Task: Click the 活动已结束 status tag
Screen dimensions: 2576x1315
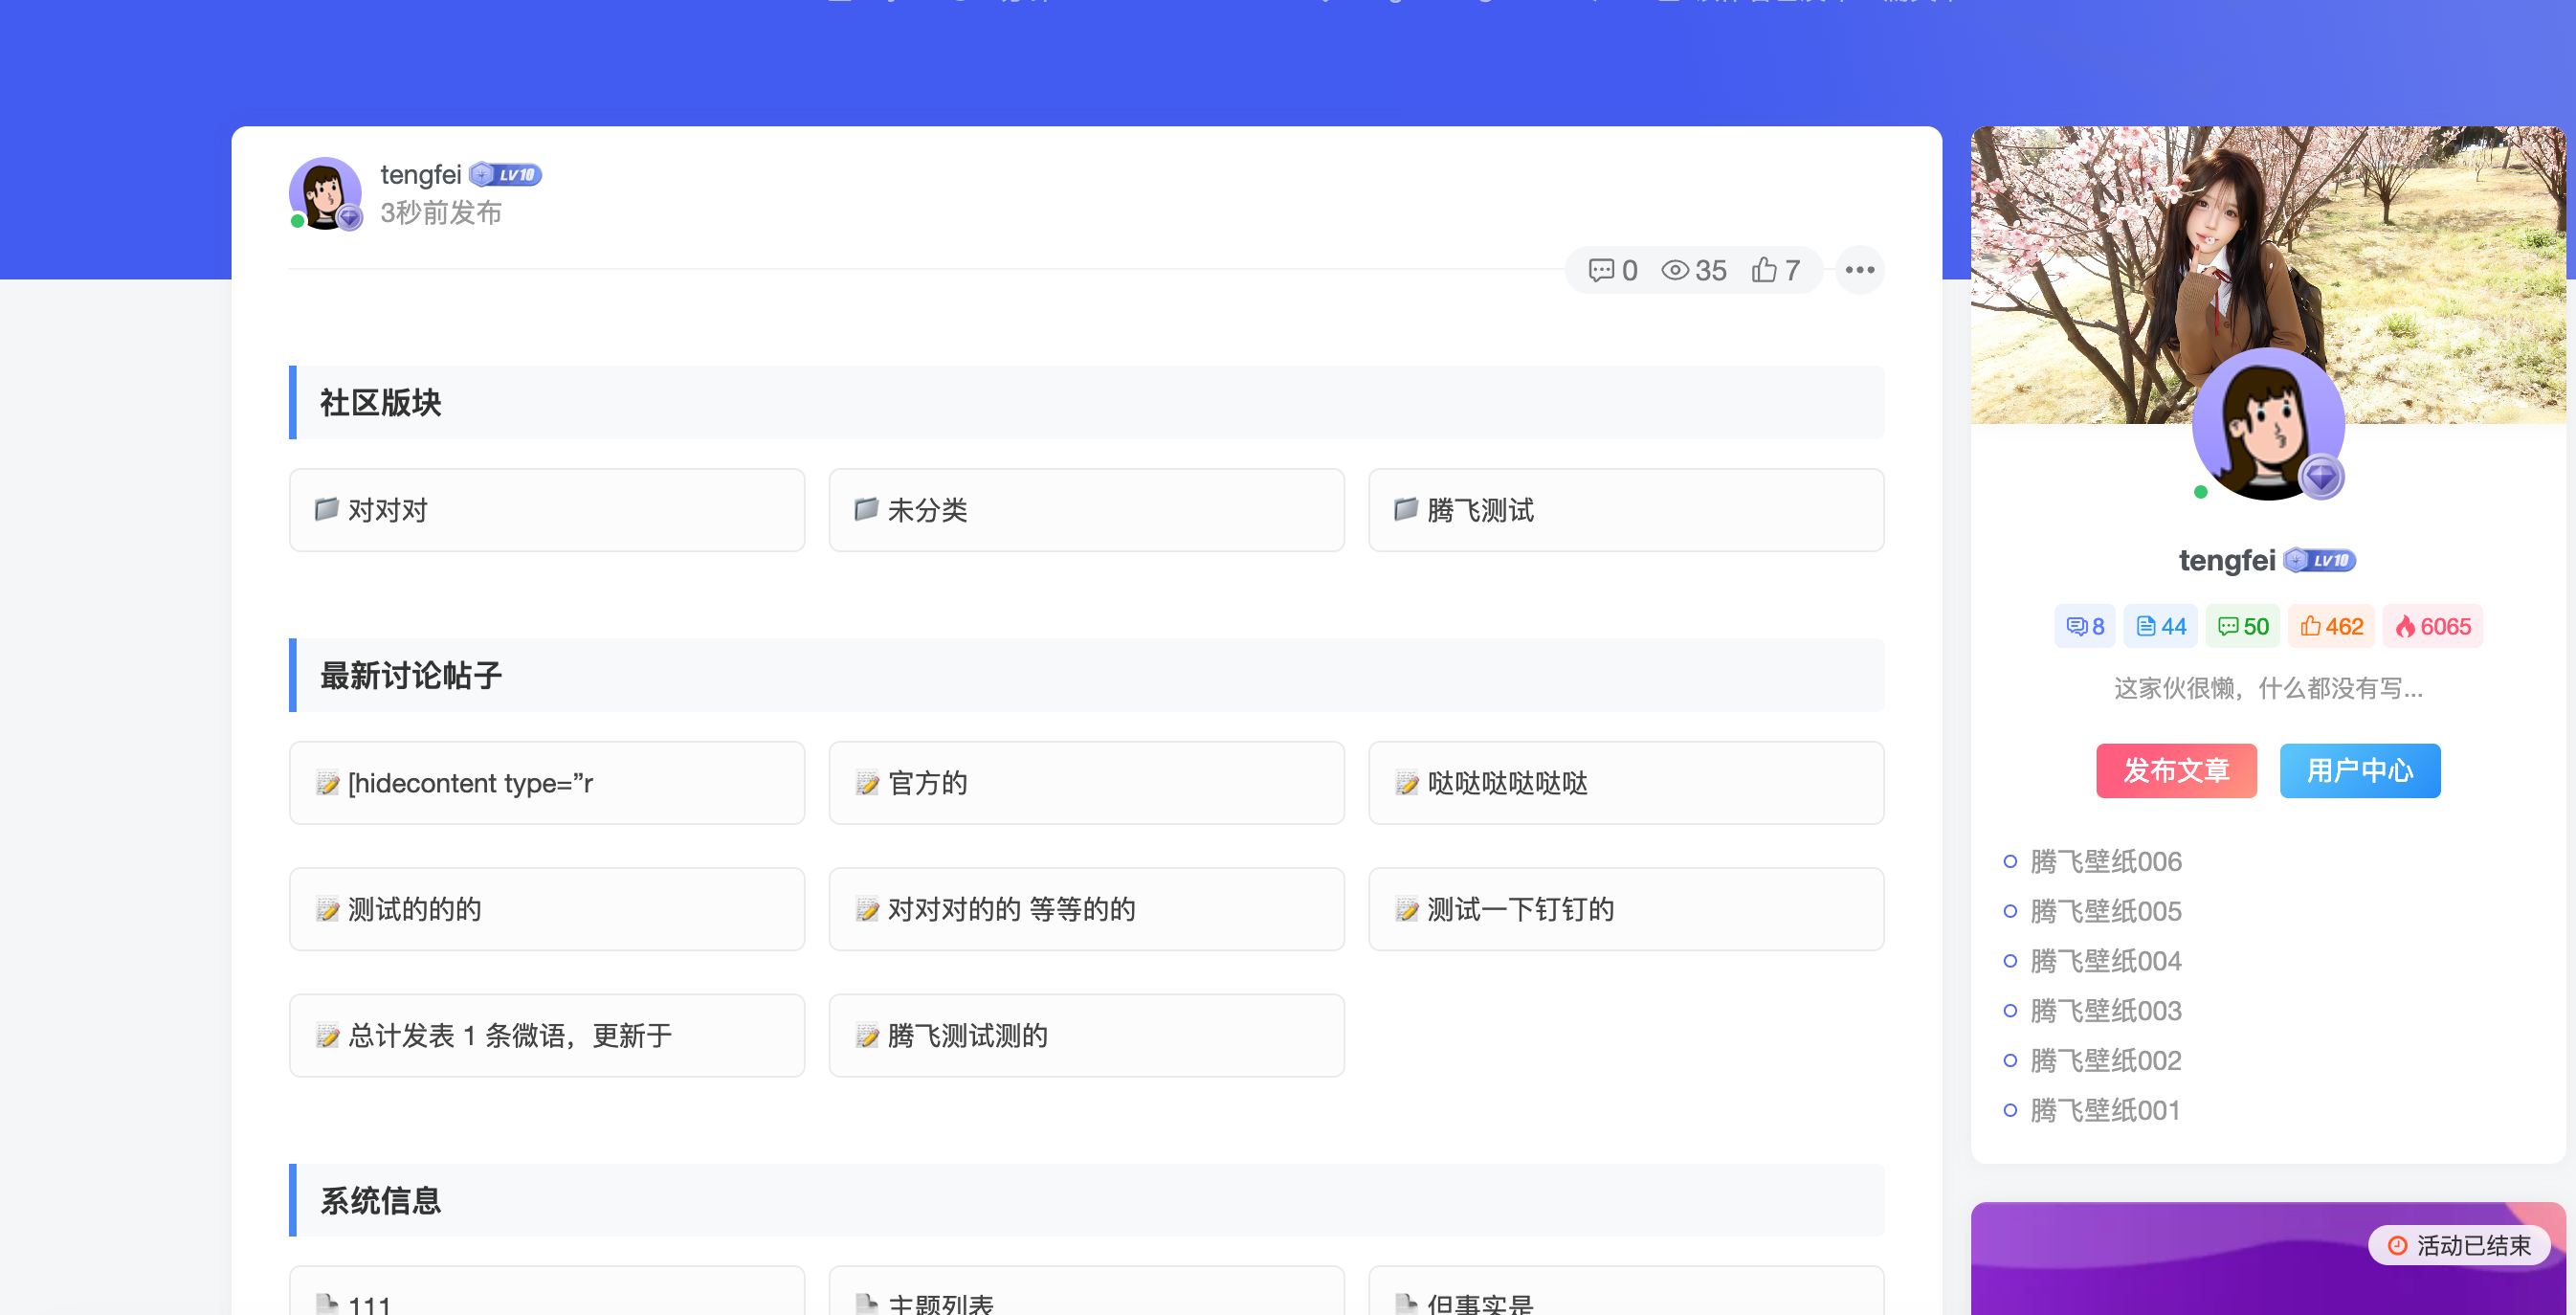Action: pyautogui.click(x=2459, y=1245)
